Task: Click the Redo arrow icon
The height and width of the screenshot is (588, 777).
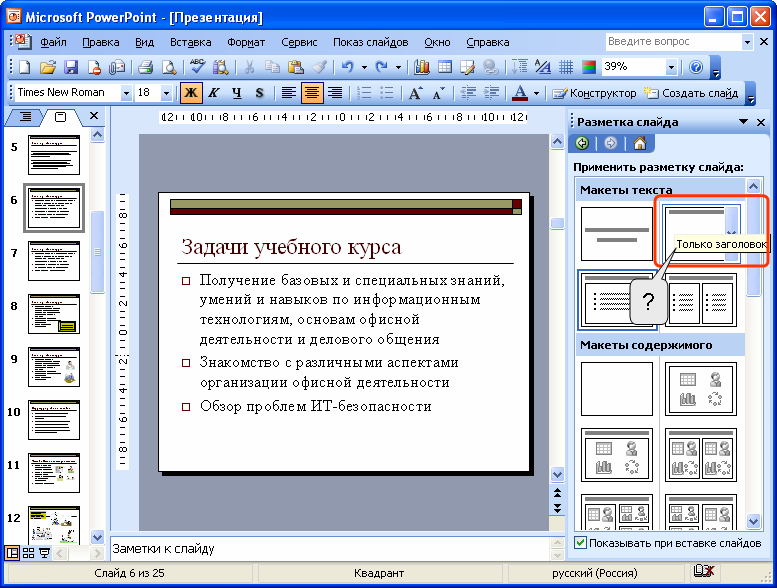Action: [382, 67]
